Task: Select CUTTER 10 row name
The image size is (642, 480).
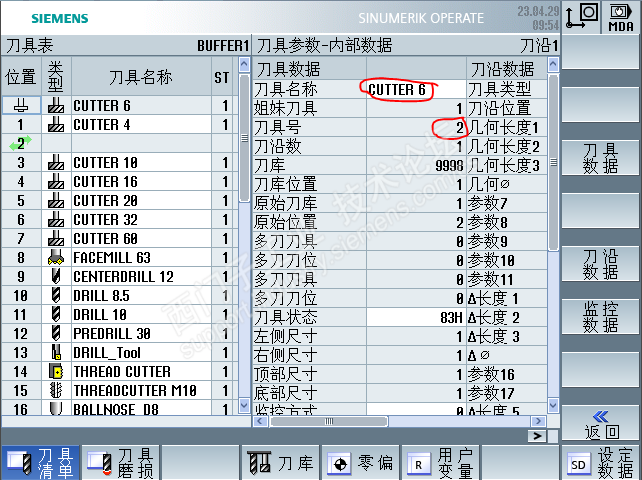Action: tap(105, 163)
